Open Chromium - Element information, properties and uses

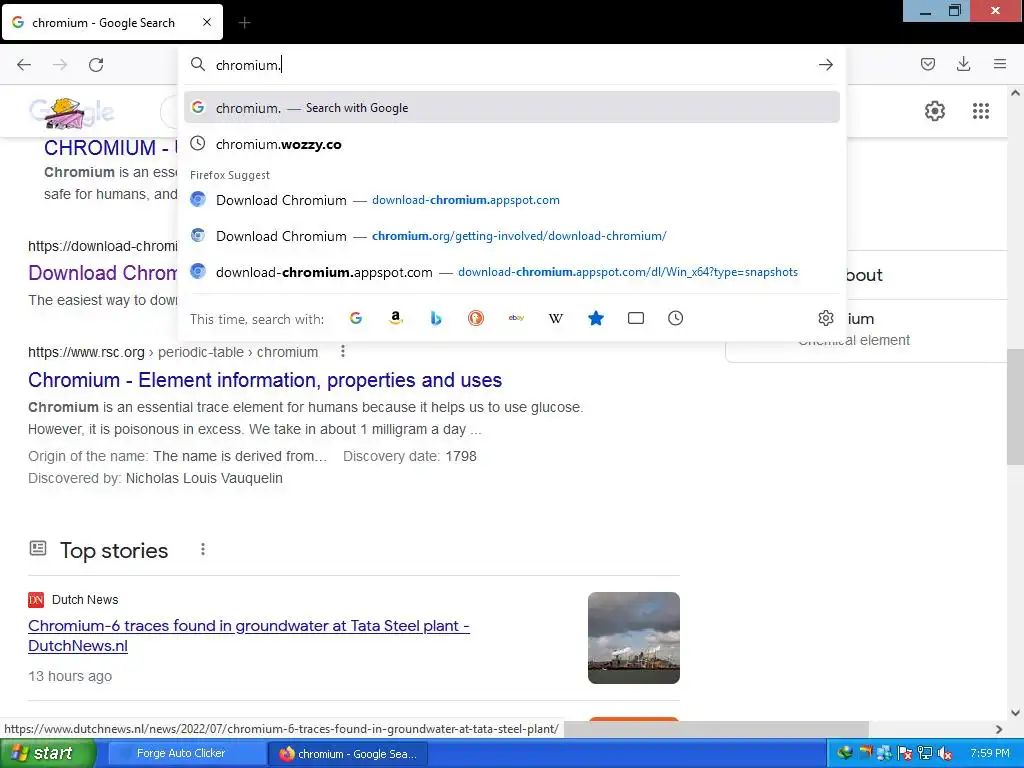pyautogui.click(x=265, y=380)
